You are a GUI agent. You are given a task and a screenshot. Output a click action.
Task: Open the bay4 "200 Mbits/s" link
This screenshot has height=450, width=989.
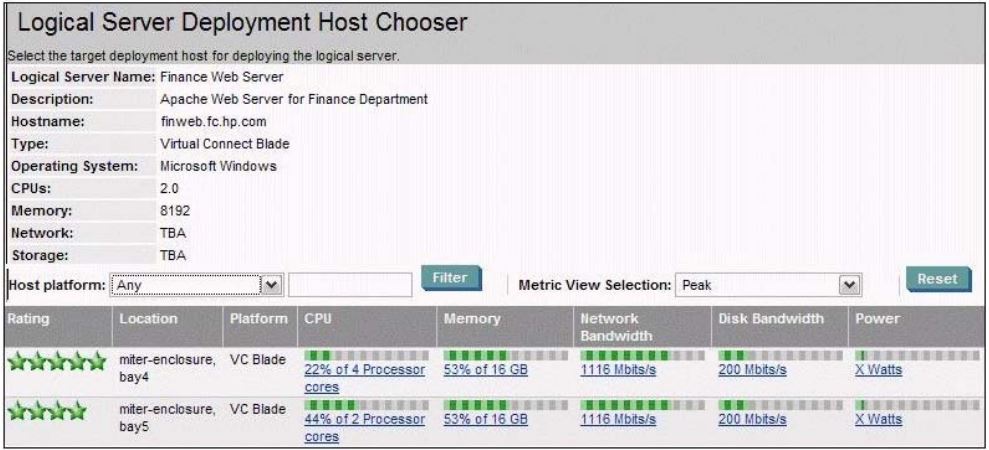click(x=752, y=370)
